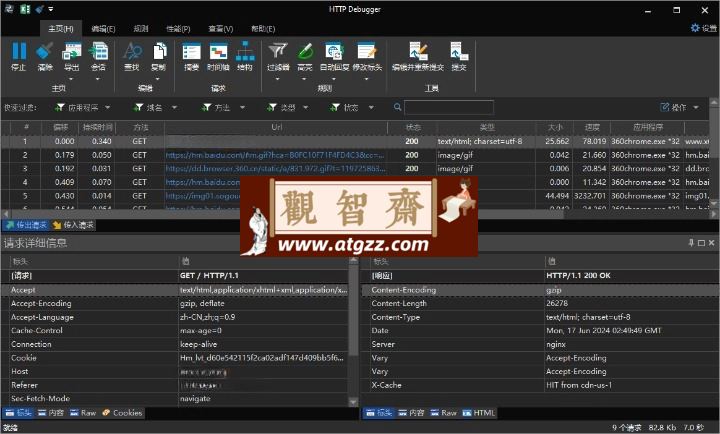Click the Auto Reply (自动回复) icon

tap(334, 51)
